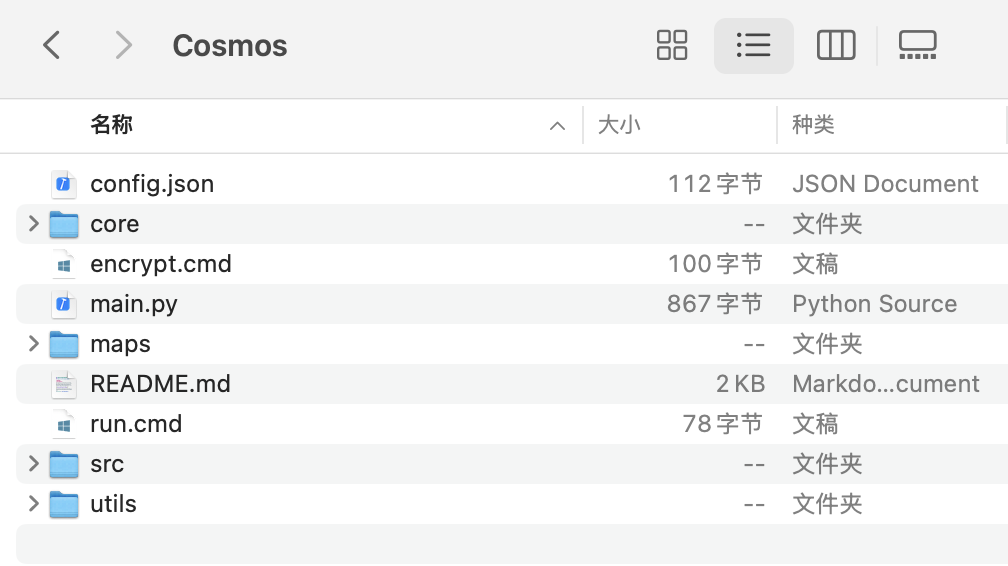Switch to icon grid view
Screen dimensions: 1008x566
click(x=672, y=45)
